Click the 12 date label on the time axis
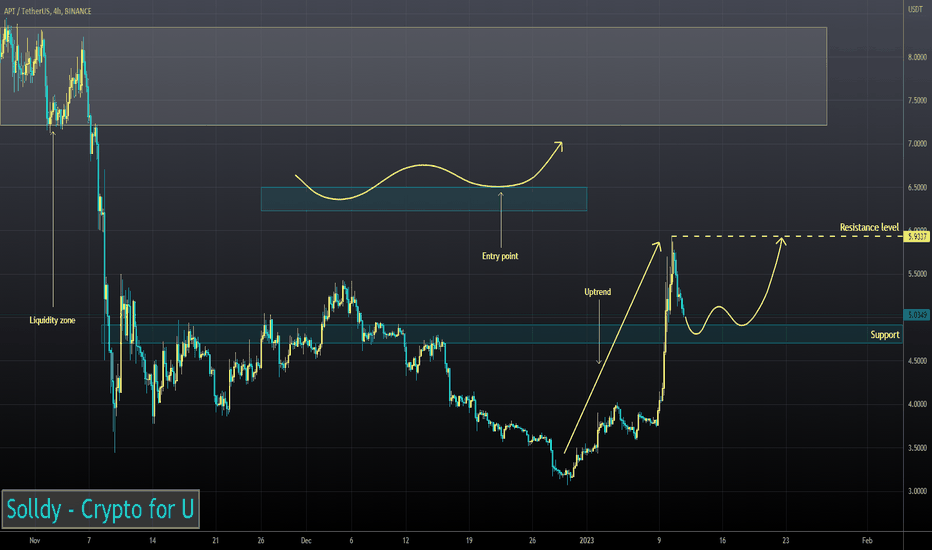 406,540
